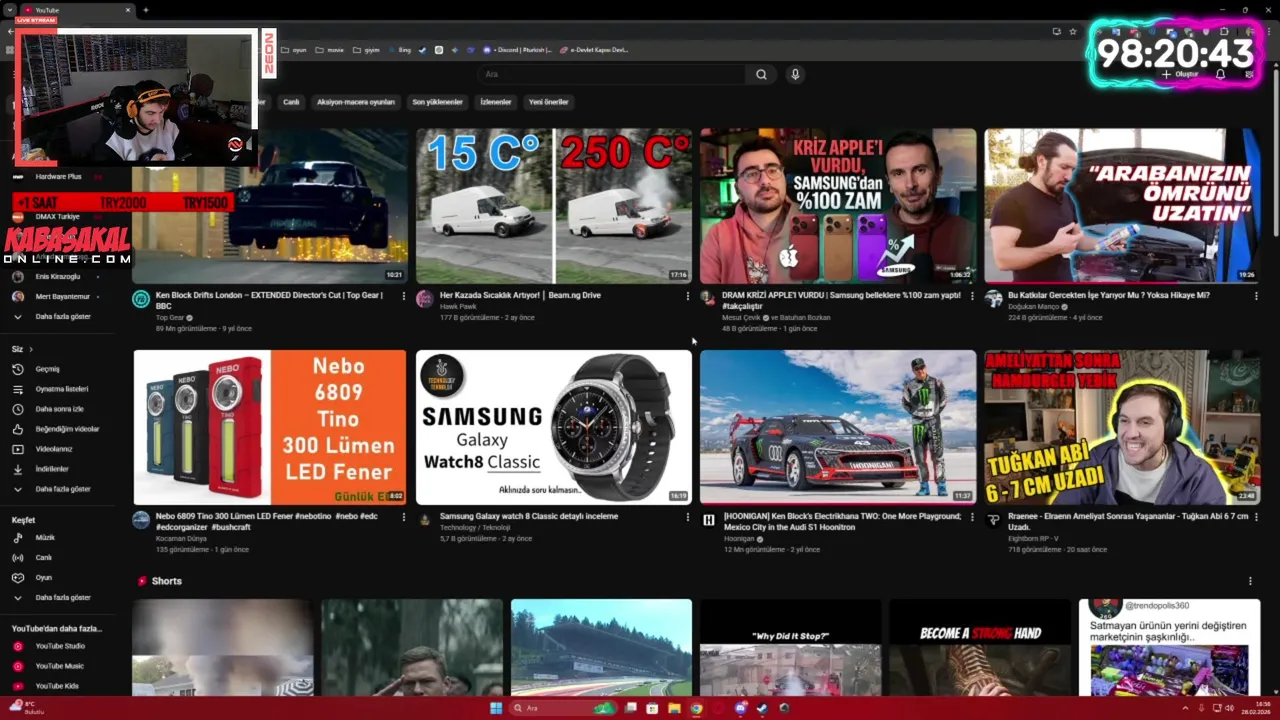1280x720 pixels.
Task: Select the Yeni öneriler chip
Action: click(549, 102)
